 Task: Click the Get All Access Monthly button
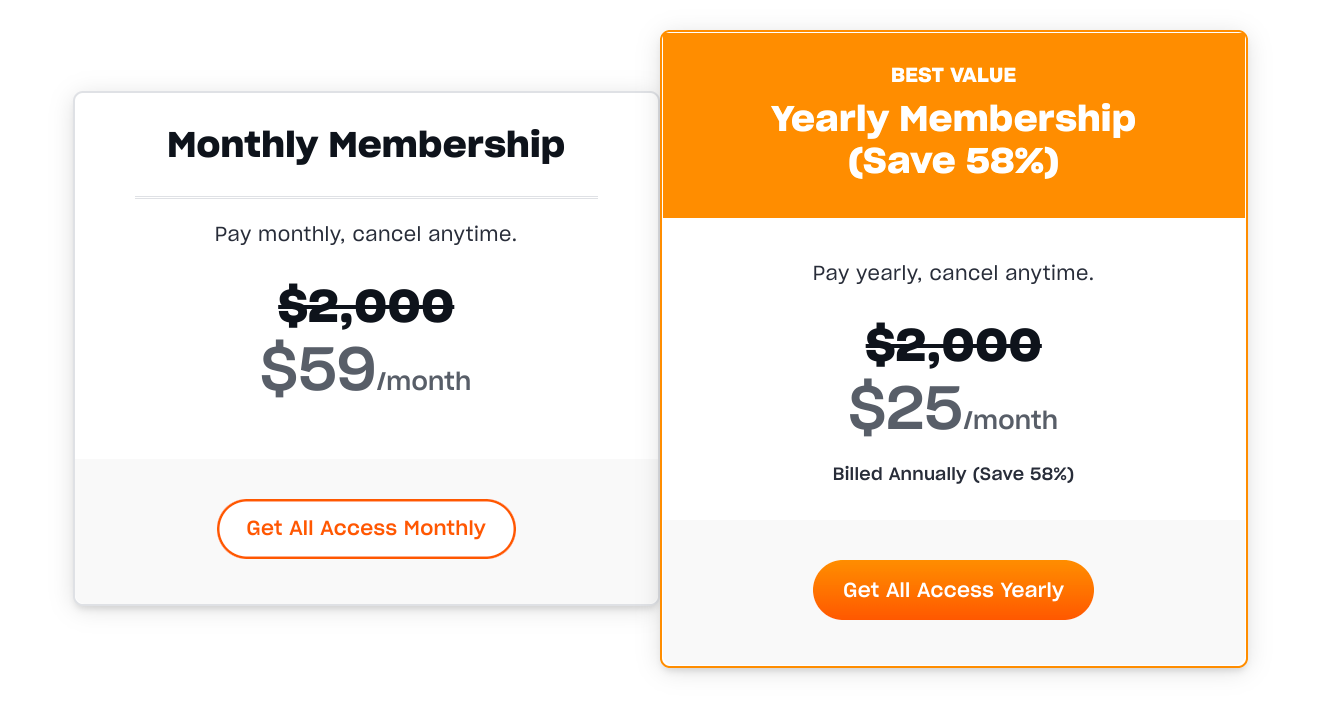click(x=366, y=529)
